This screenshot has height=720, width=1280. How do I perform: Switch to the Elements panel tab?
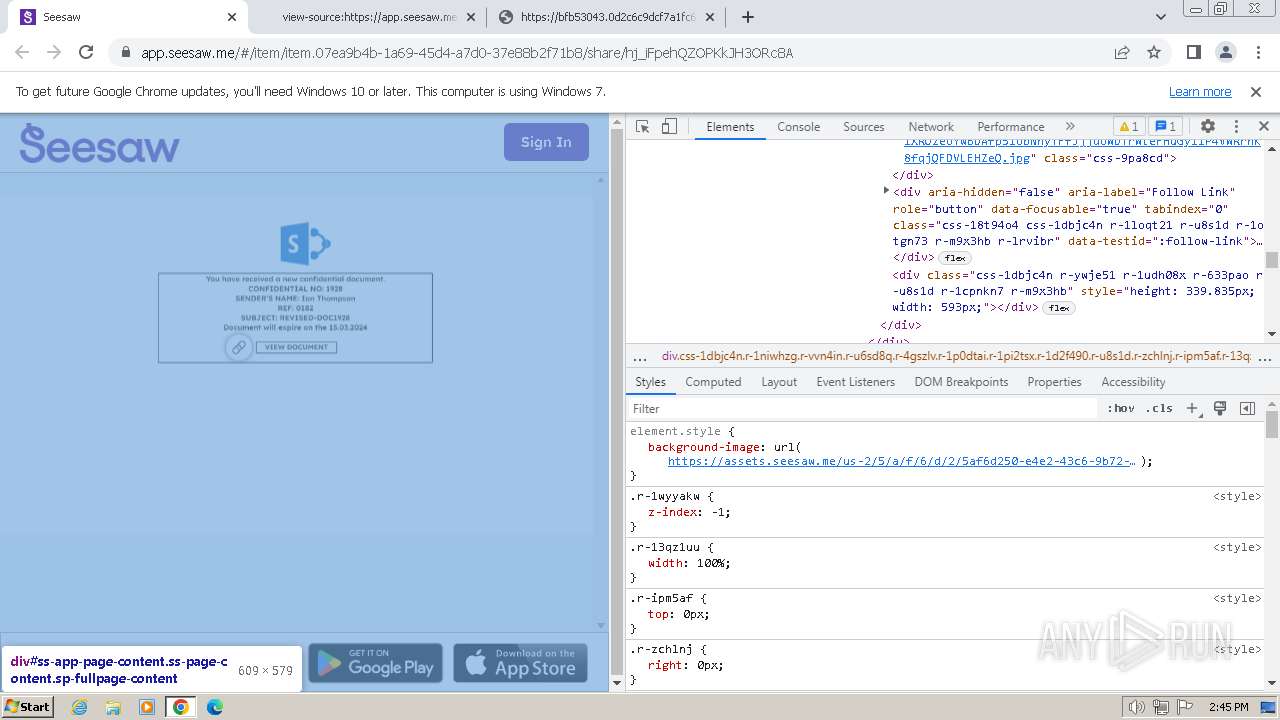[x=730, y=127]
